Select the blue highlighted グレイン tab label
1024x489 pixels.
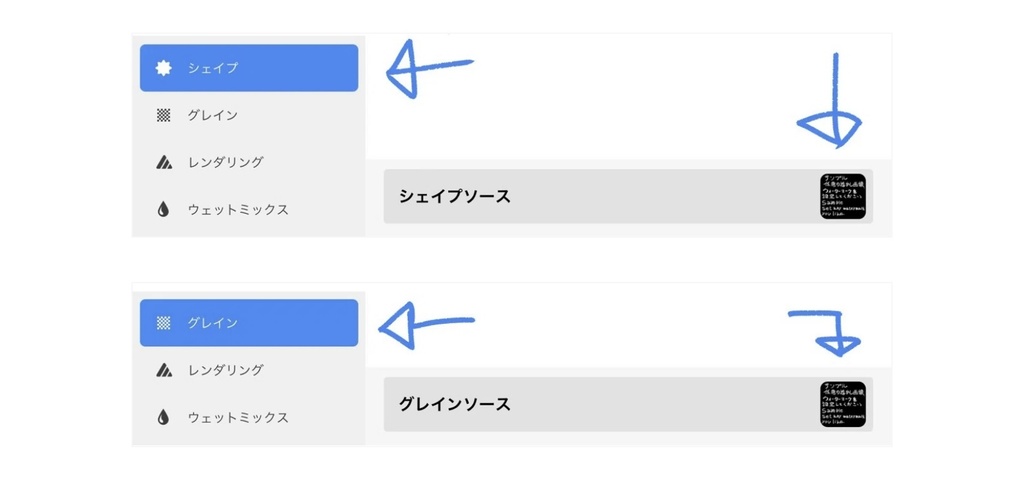213,323
